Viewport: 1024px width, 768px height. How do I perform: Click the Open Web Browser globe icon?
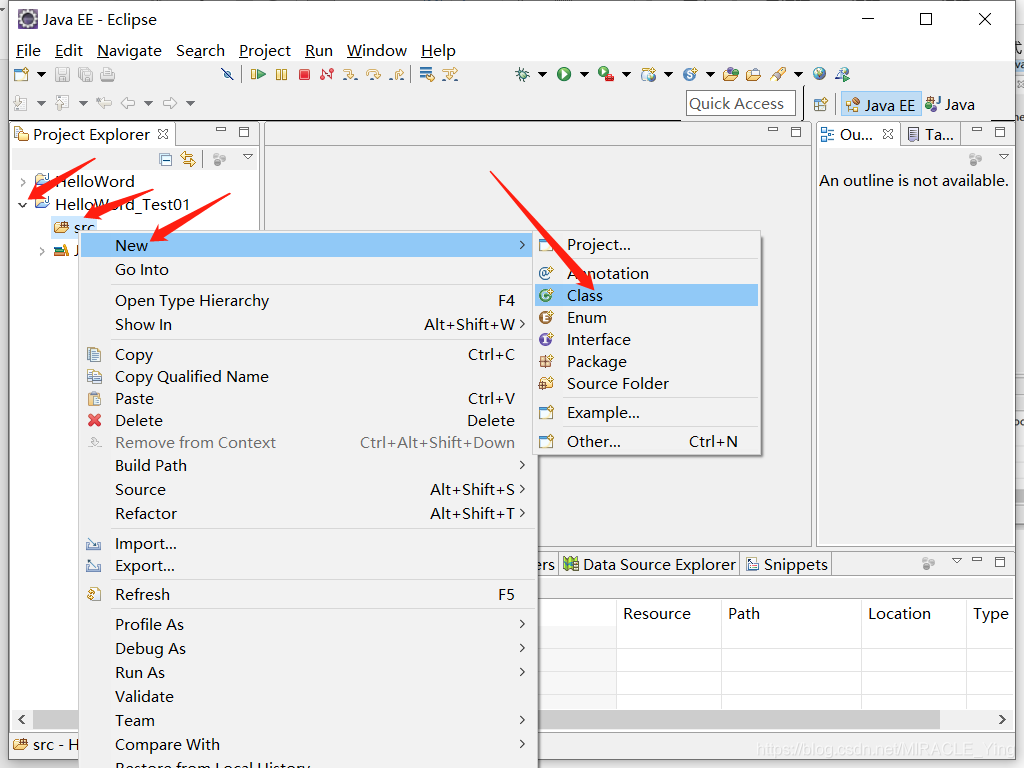point(820,74)
